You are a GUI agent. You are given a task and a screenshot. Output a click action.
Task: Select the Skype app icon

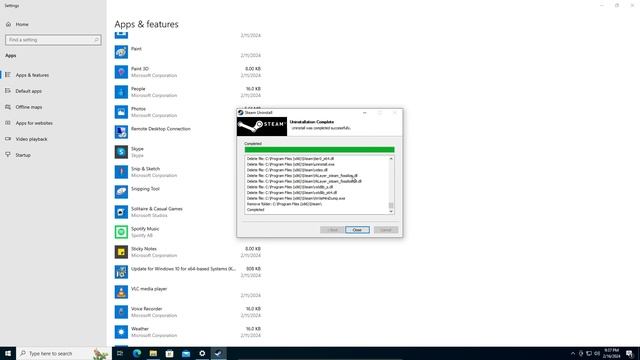[x=121, y=152]
